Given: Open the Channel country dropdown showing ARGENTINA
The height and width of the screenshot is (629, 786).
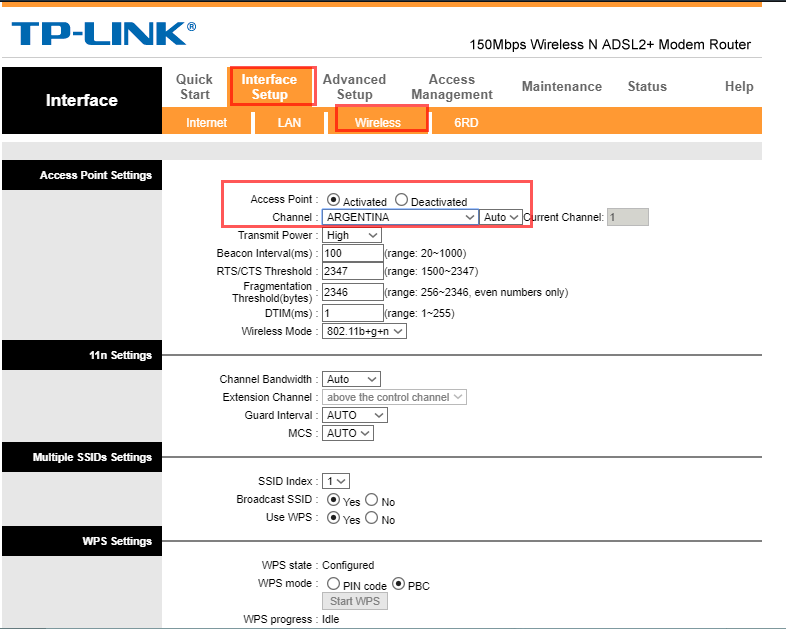Looking at the screenshot, I should click(x=400, y=217).
